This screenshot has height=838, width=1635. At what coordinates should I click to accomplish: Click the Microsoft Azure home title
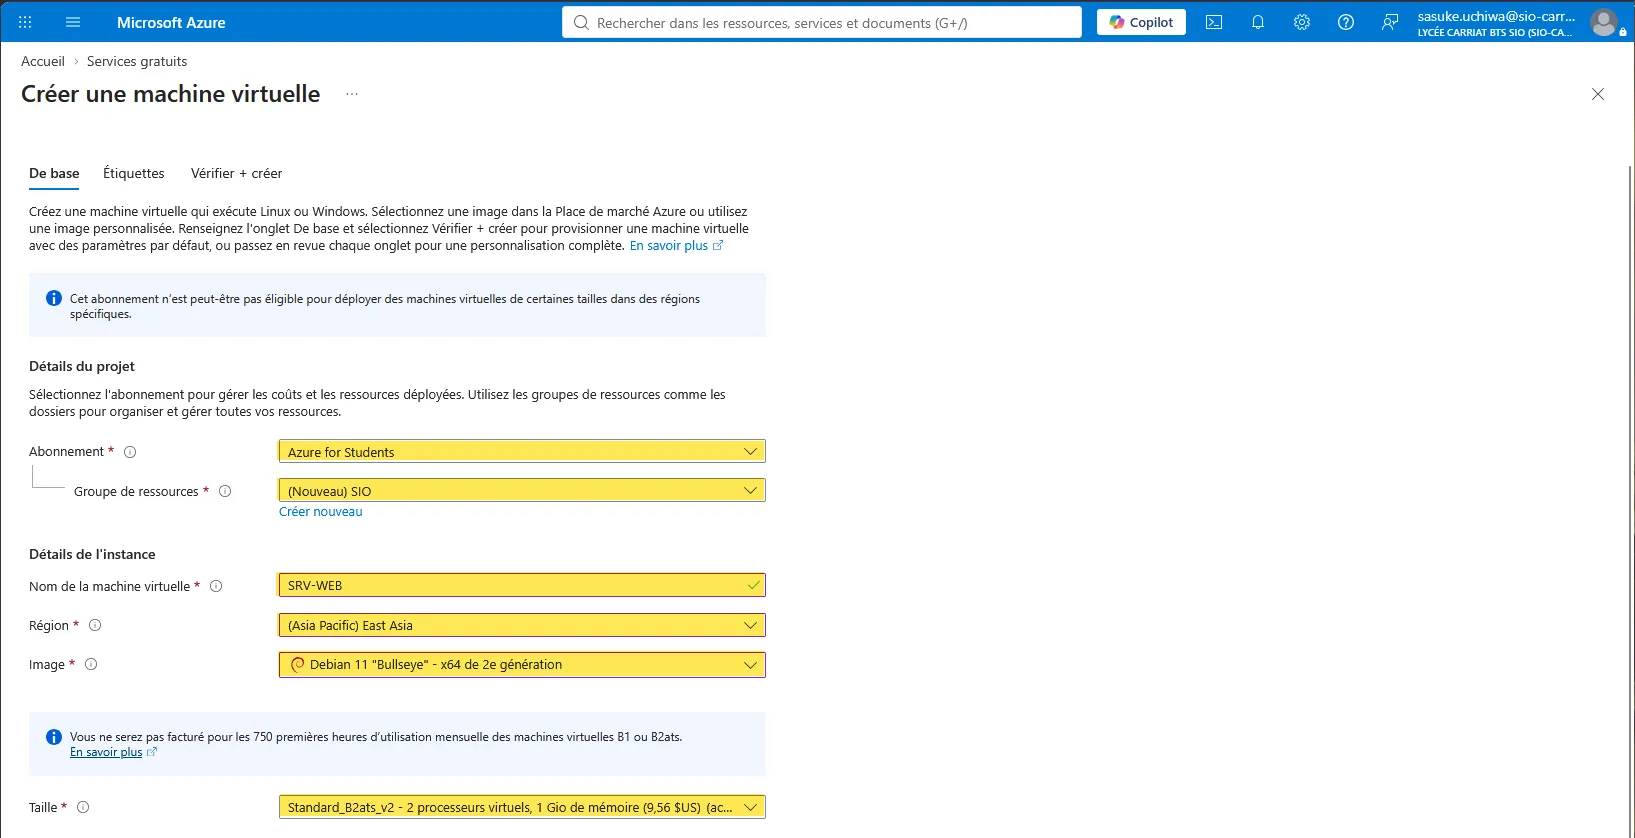pos(171,22)
